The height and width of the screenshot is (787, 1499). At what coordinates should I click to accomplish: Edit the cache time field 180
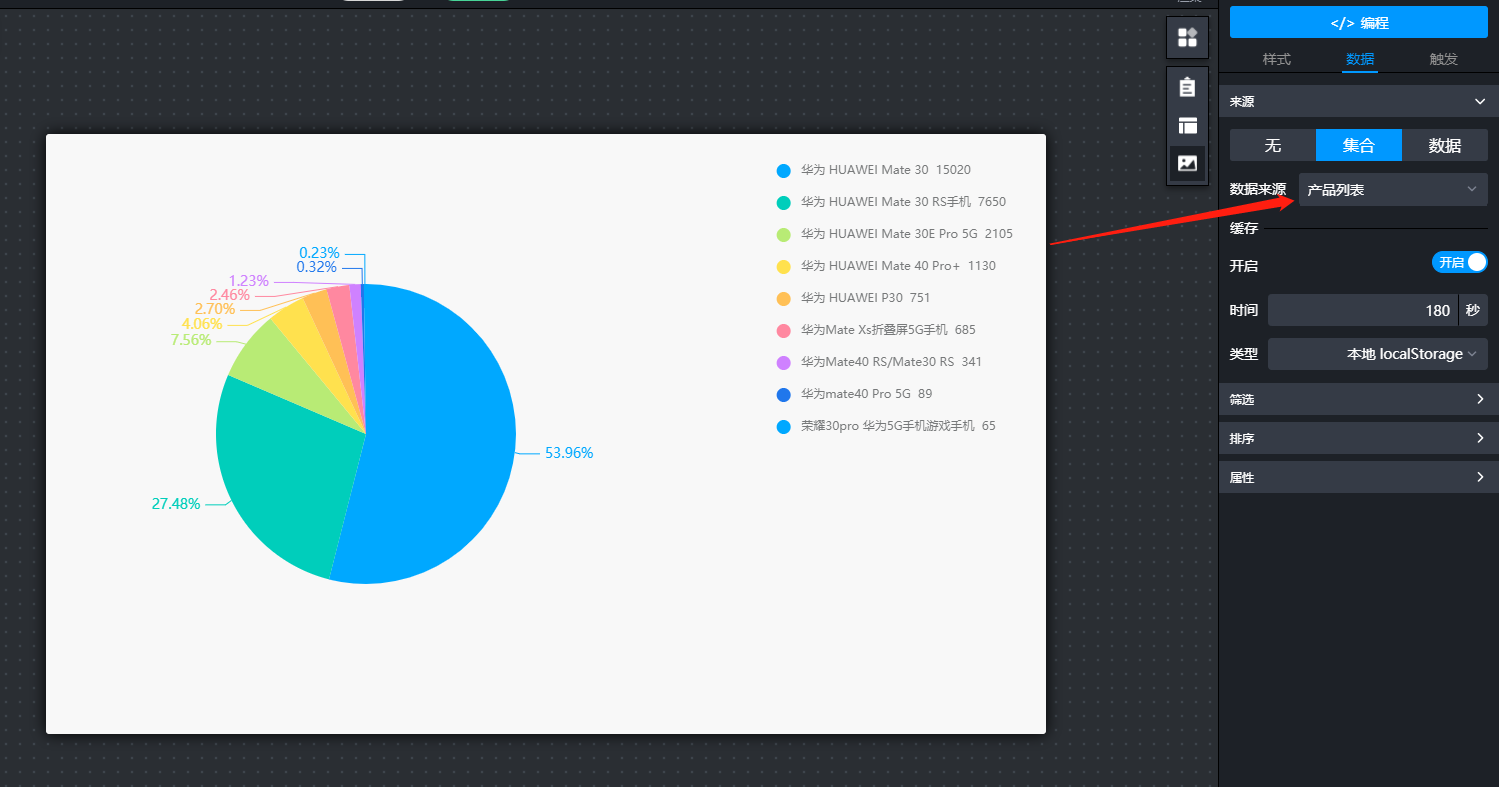1362,310
